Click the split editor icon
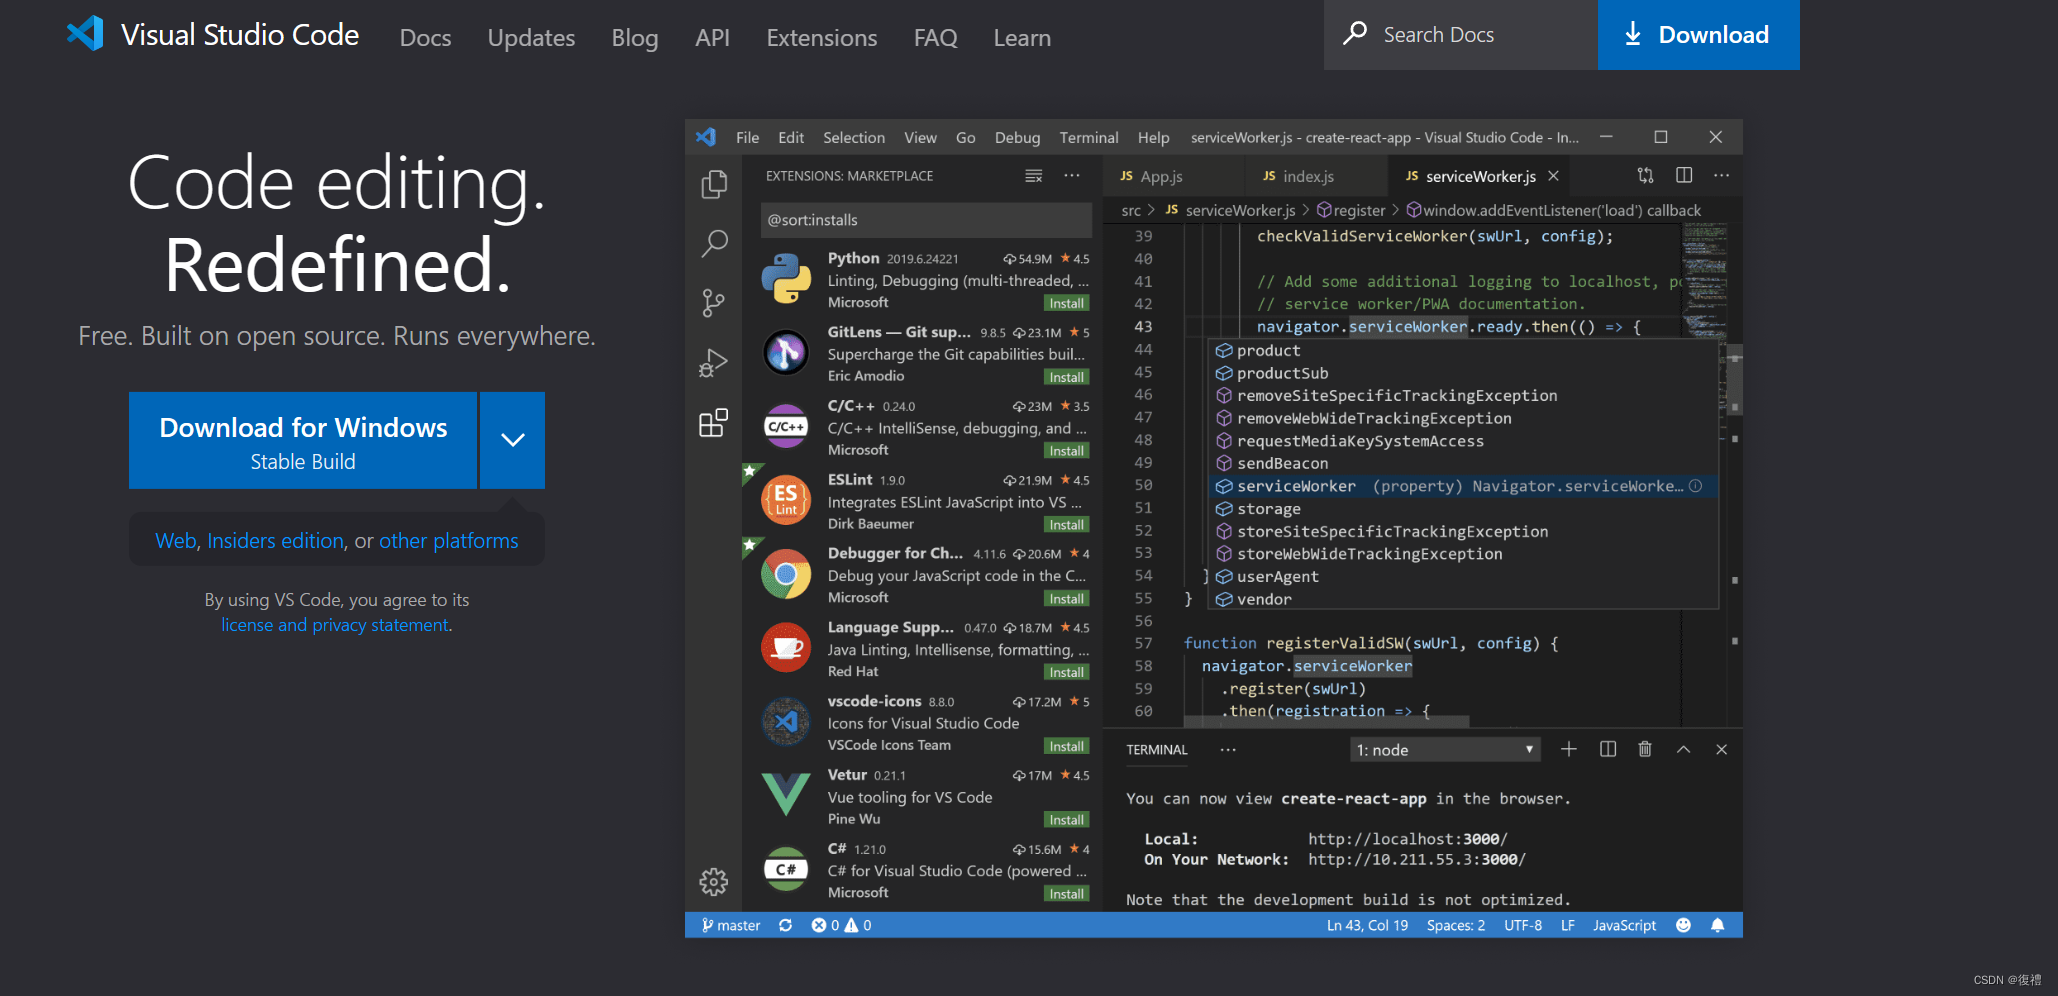Viewport: 2058px width, 996px height. [1684, 175]
